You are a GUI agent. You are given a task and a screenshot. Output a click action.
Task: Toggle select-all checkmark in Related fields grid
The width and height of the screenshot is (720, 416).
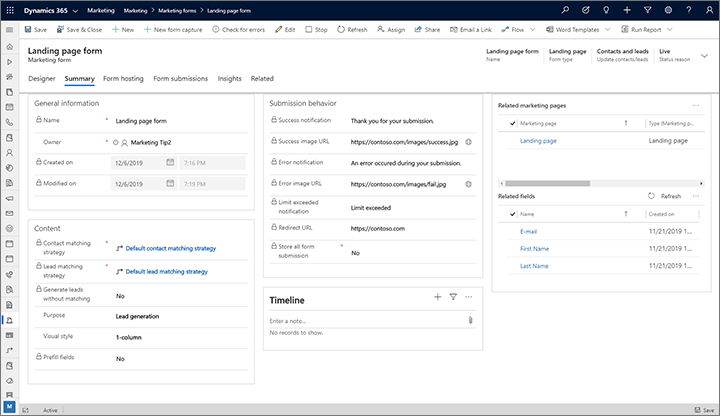pos(513,214)
